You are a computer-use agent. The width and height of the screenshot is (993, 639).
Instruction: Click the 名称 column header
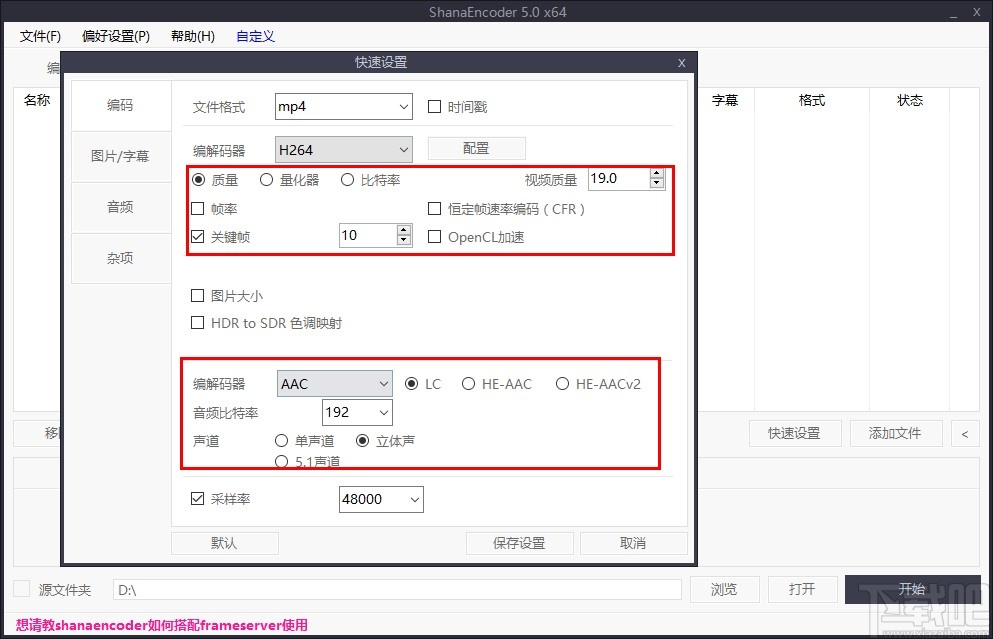pos(37,100)
